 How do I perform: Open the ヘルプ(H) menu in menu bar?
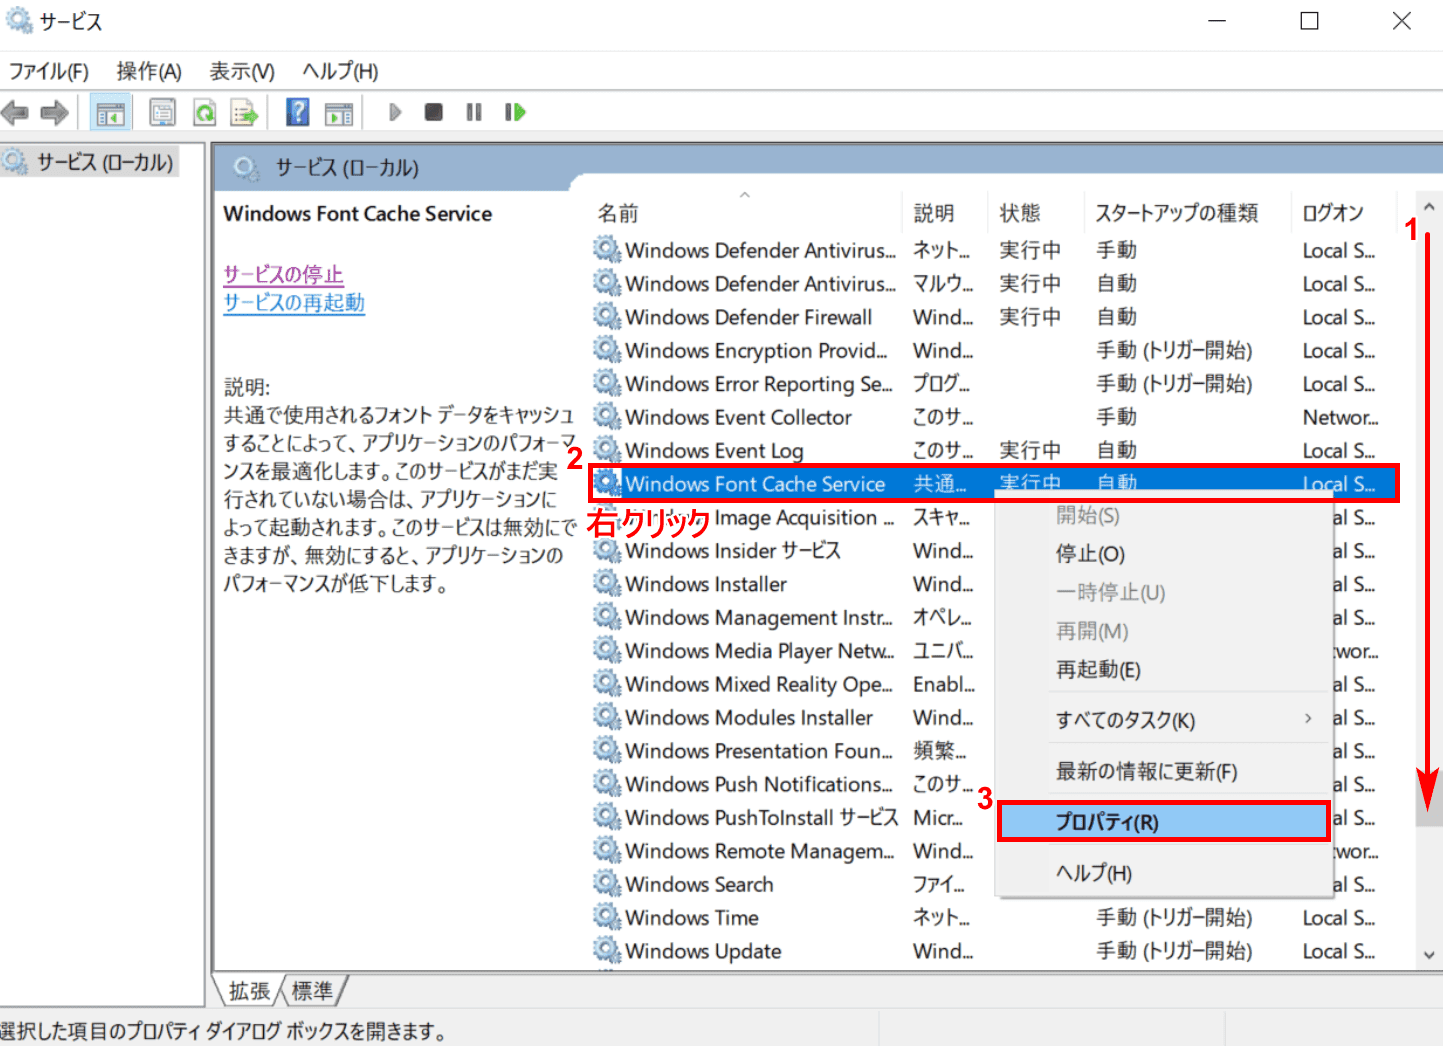pos(340,71)
